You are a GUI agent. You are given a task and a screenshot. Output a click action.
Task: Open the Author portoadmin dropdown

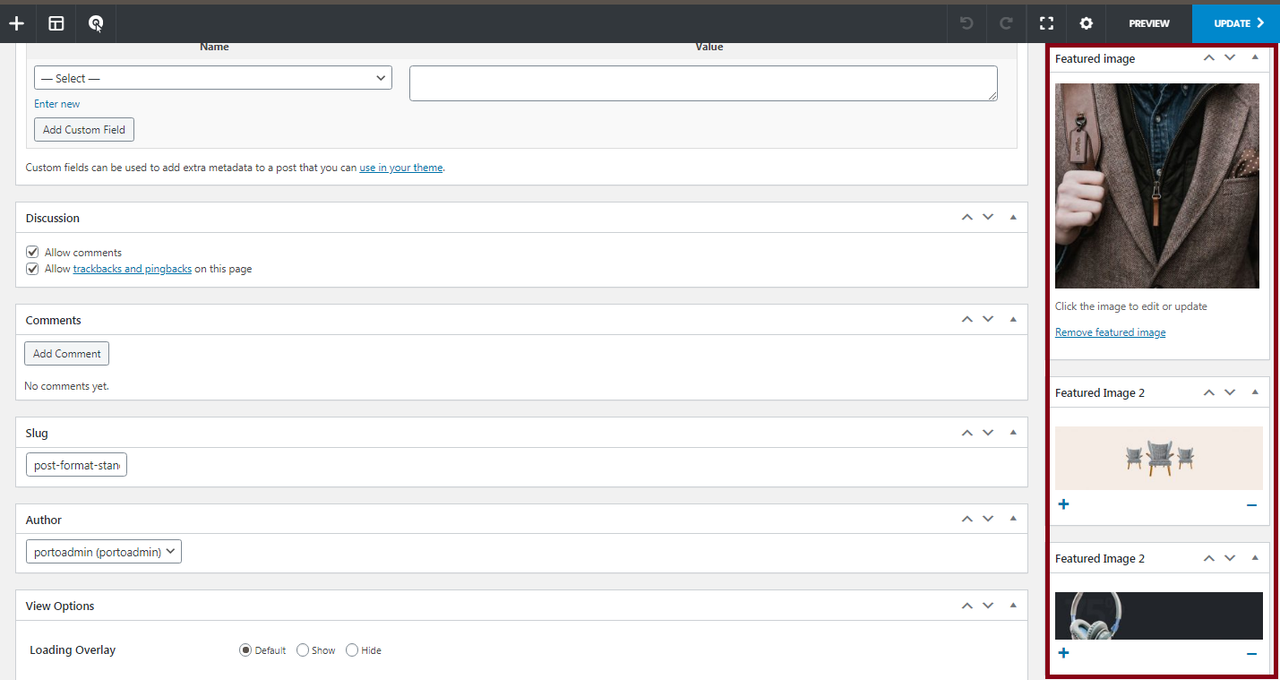(x=104, y=552)
